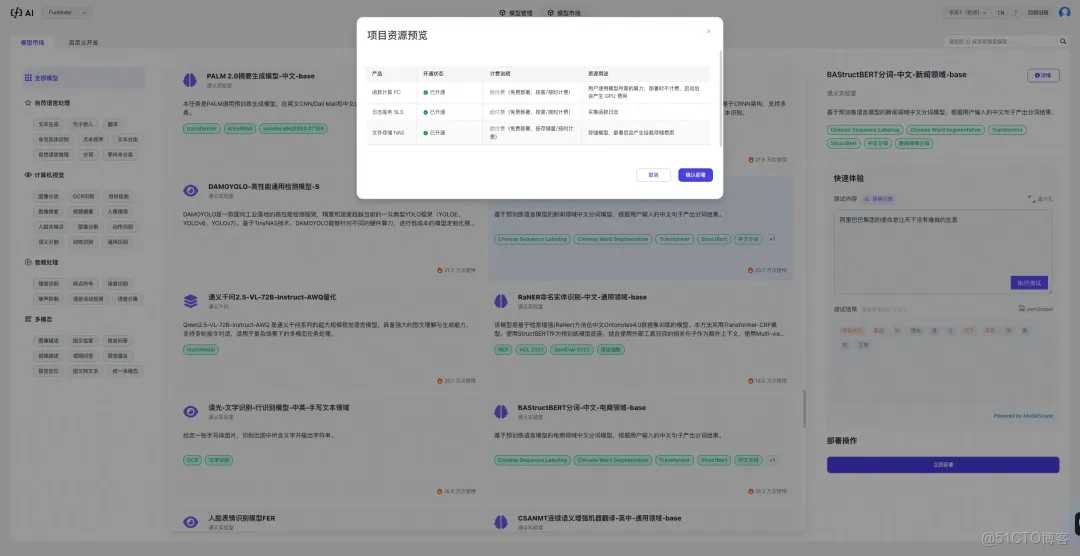Image resolution: width=1080 pixels, height=556 pixels.
Task: Click the Powered by ModelScope link
Action: 1022,415
